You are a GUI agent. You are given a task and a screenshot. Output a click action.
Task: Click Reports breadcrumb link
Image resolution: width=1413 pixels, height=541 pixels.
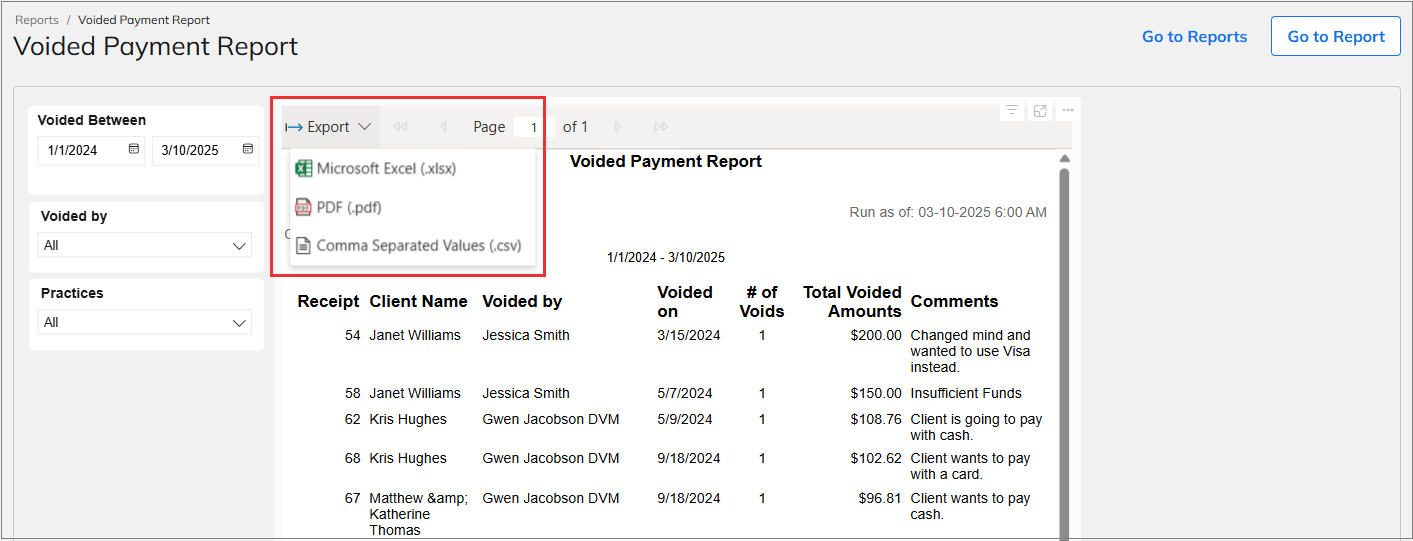click(x=37, y=20)
